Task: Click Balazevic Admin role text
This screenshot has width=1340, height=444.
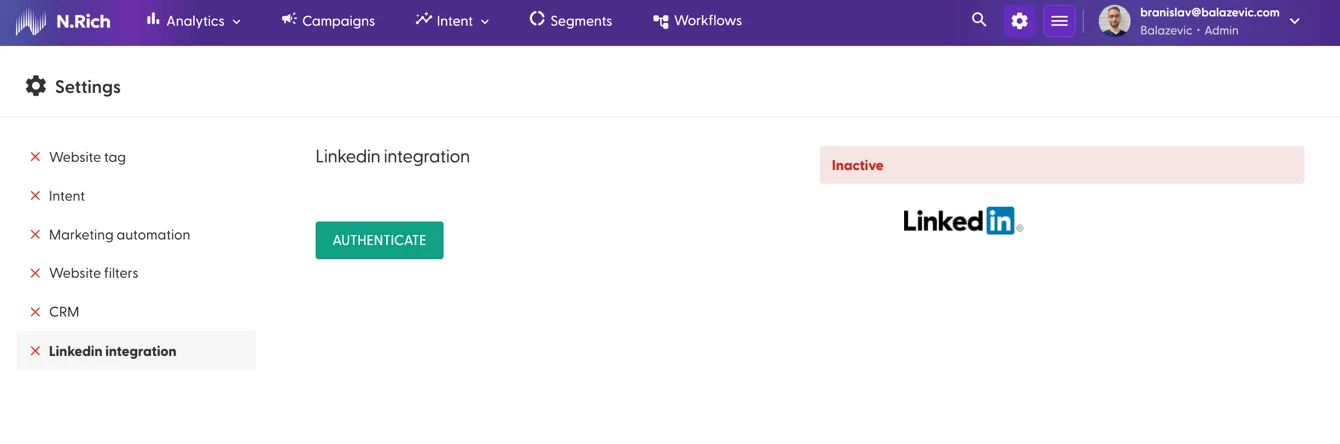Action: 1189,31
